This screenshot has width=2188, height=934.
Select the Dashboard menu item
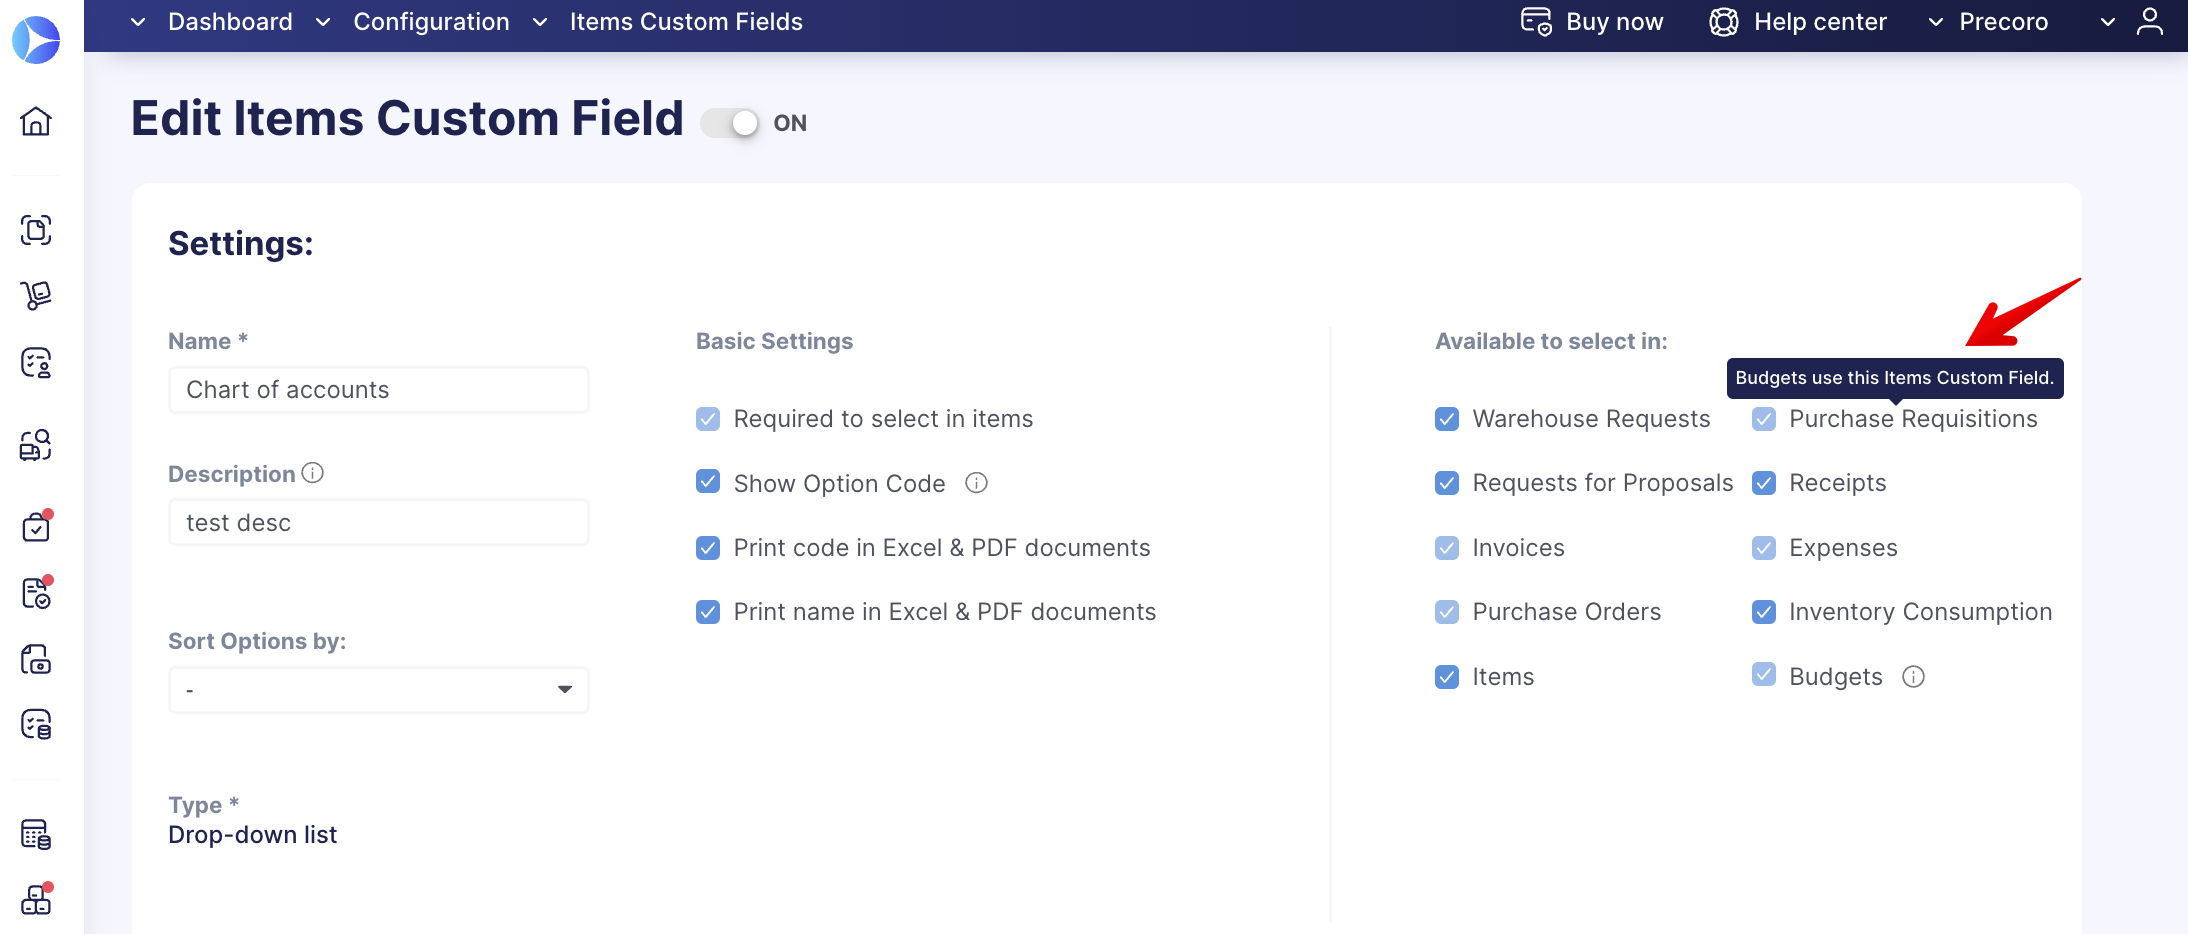point(230,21)
